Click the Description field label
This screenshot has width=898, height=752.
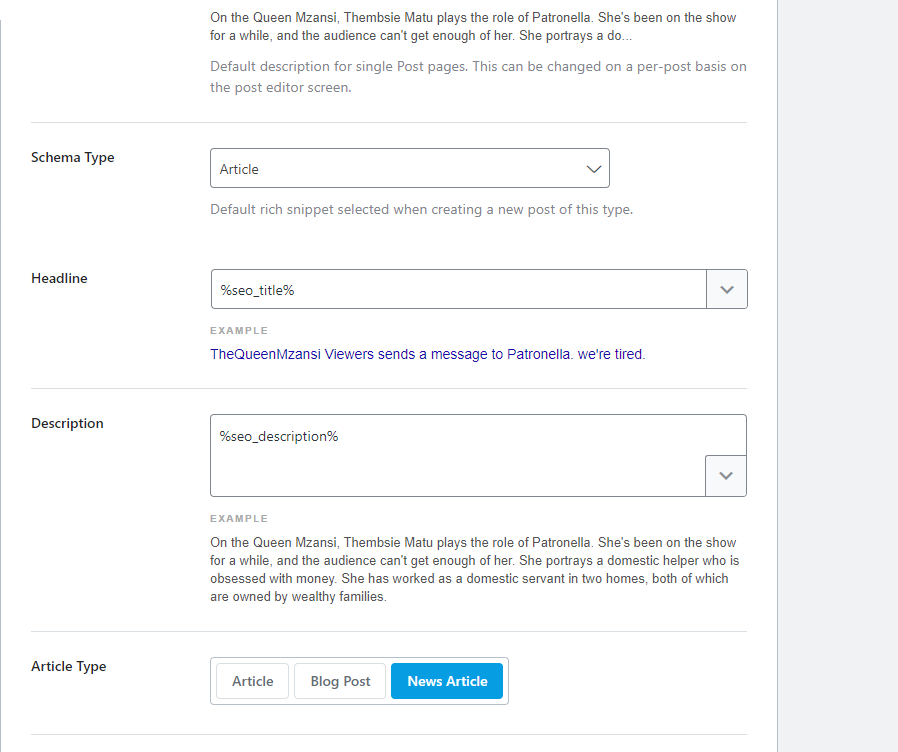67,423
